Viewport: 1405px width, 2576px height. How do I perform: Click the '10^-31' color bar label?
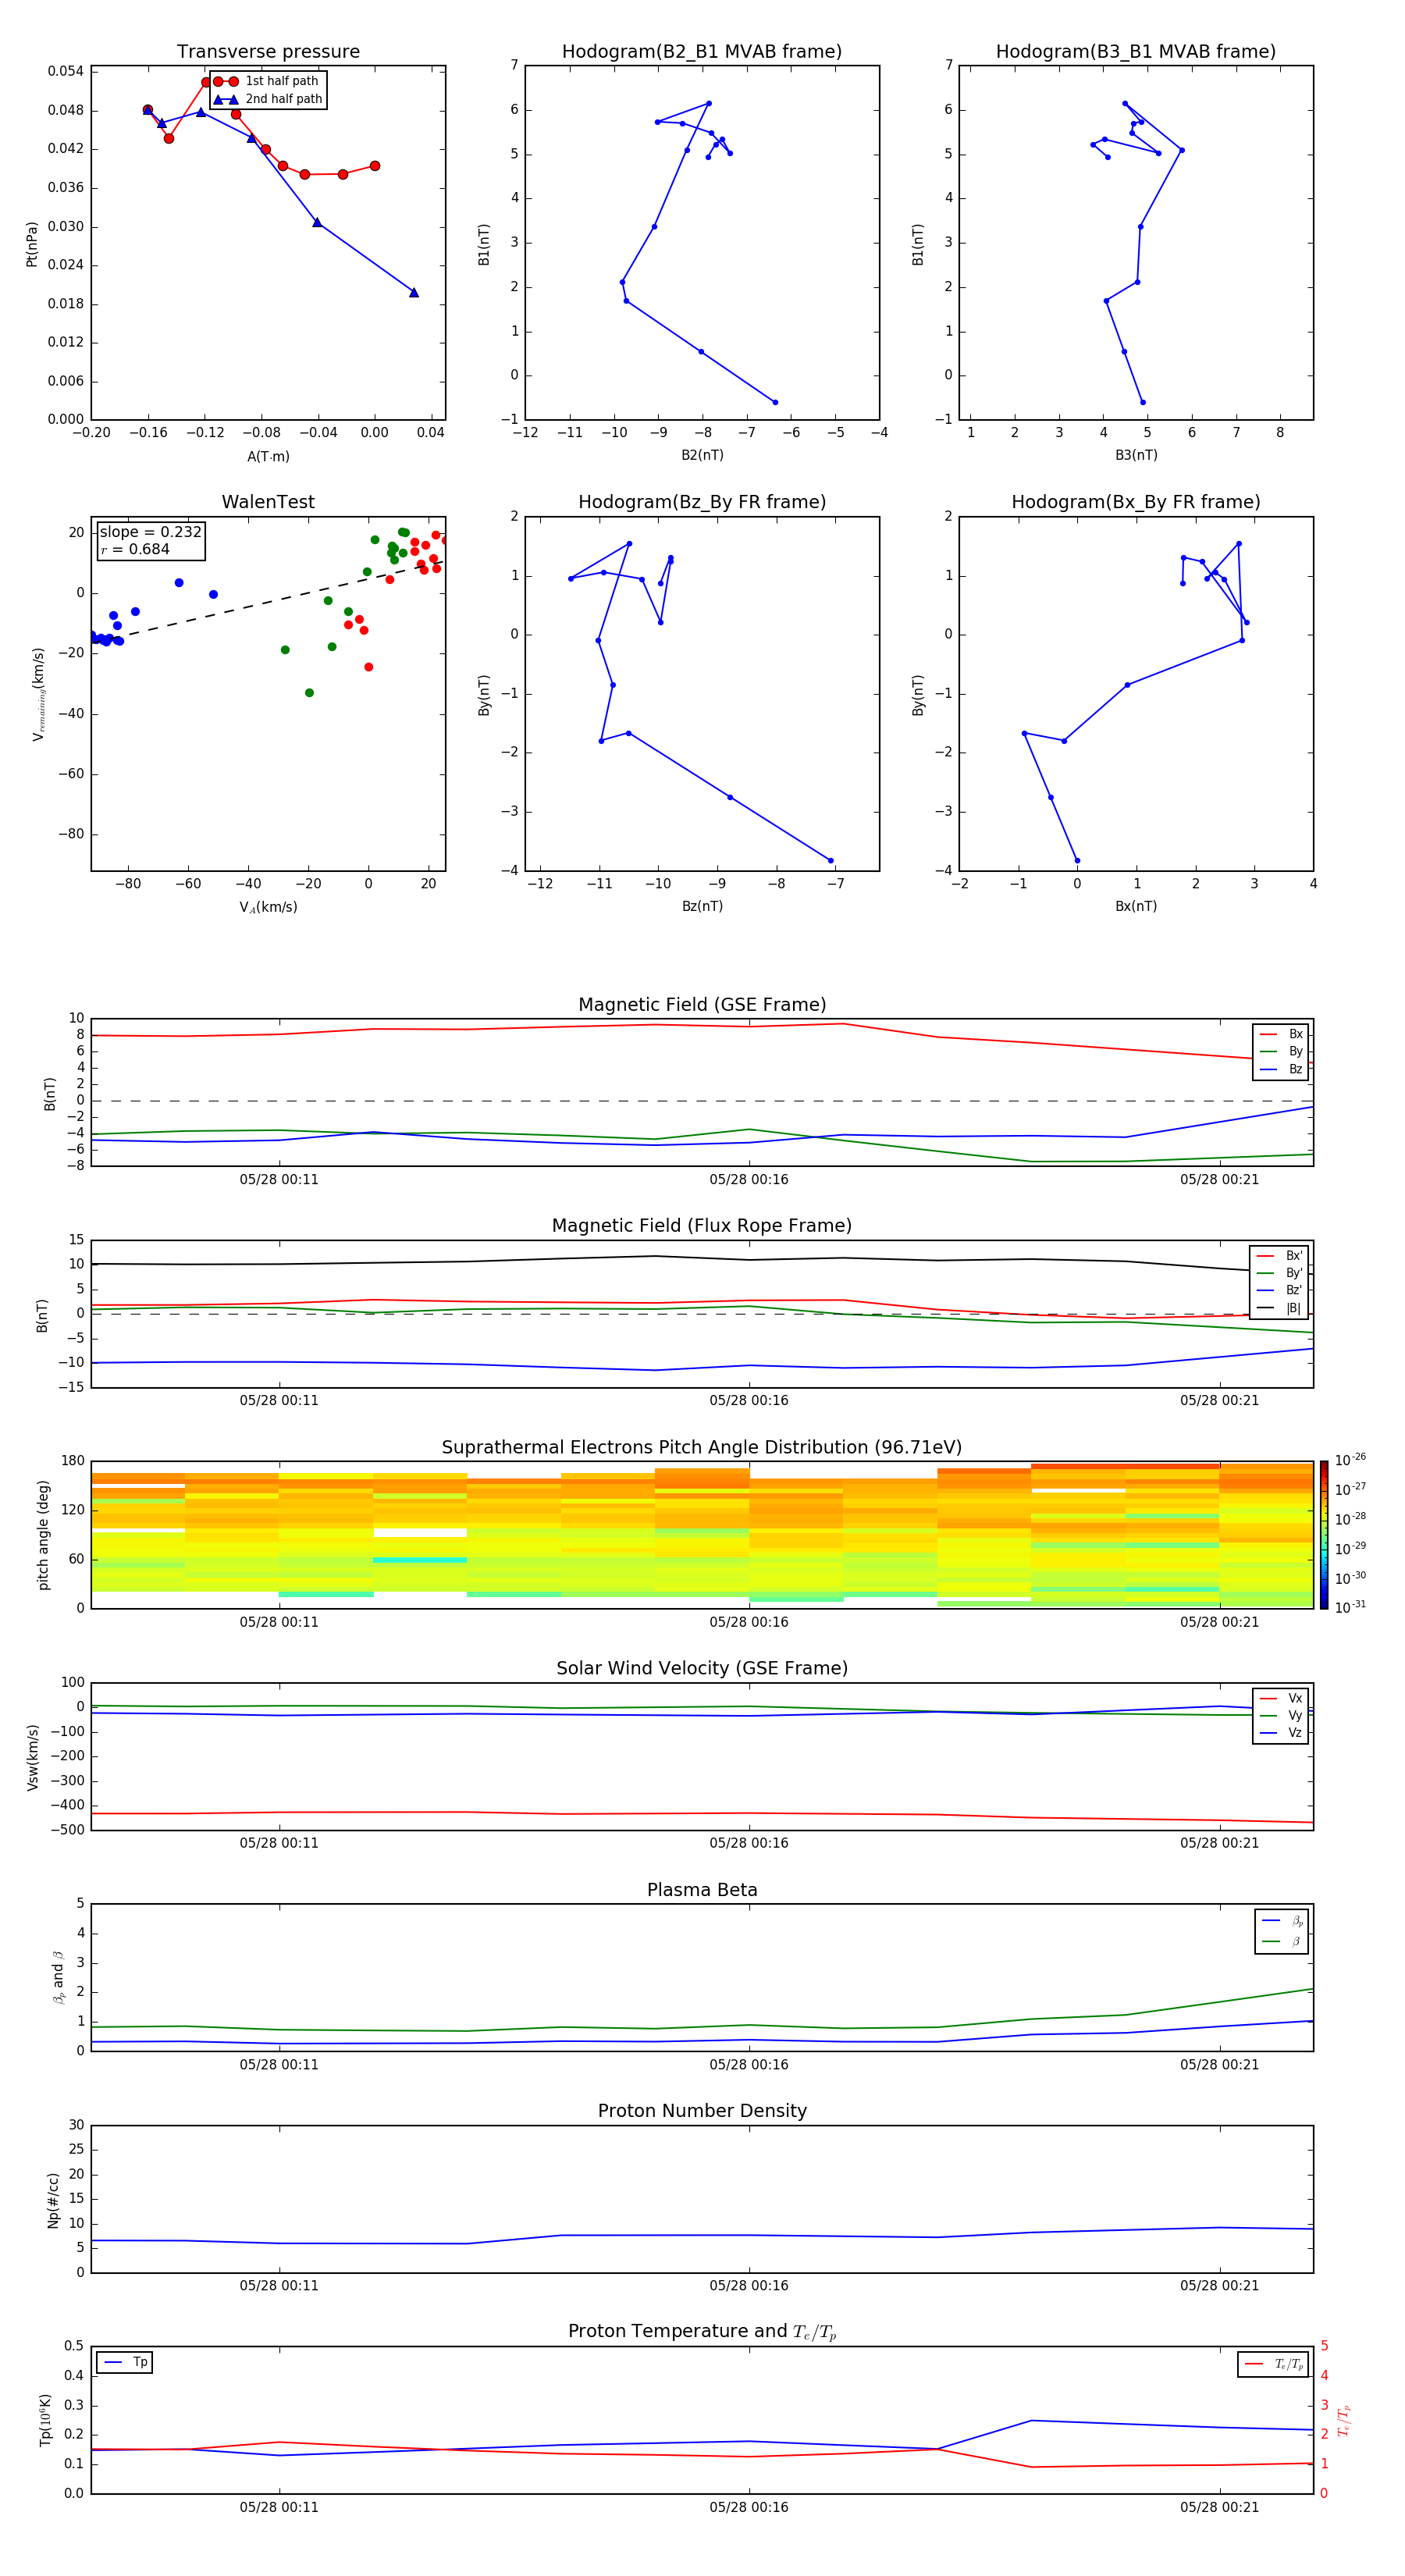1350,1607
